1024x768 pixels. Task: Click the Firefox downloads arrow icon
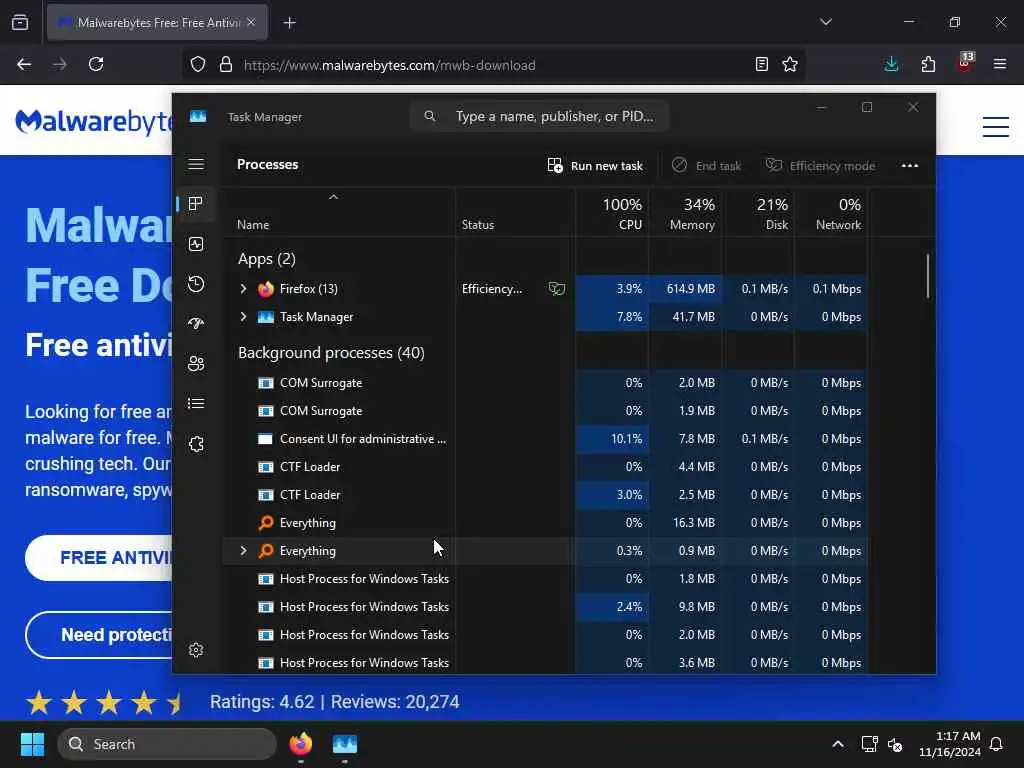(x=891, y=64)
